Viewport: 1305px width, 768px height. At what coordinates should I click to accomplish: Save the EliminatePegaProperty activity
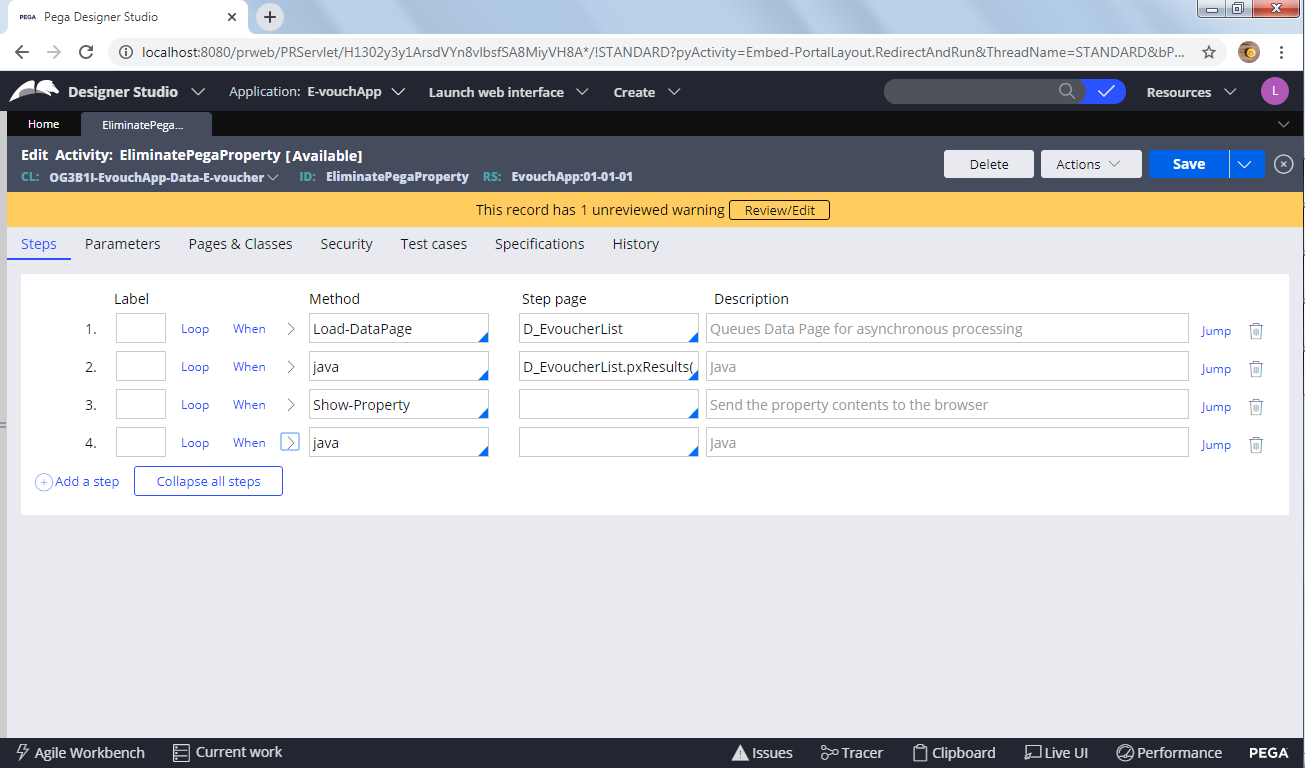tap(1188, 164)
